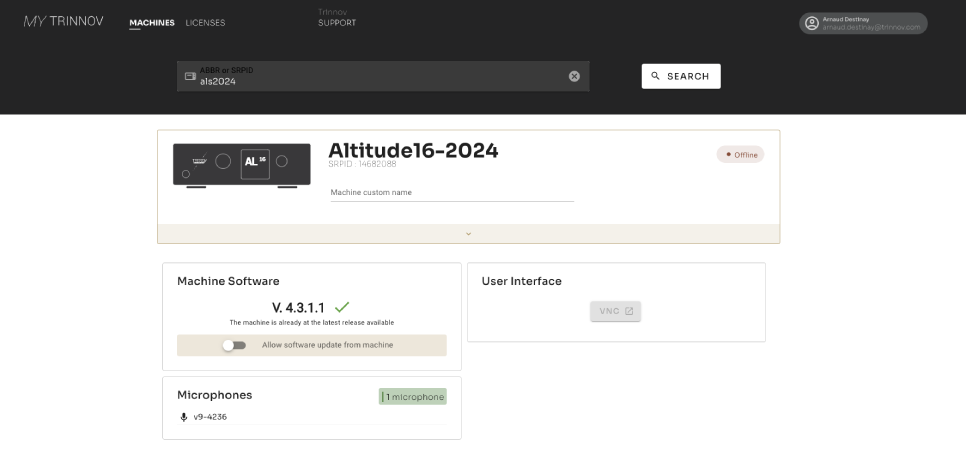Viewport: 966px width, 450px height.
Task: Click into the Machine custom name field
Action: pyautogui.click(x=452, y=192)
